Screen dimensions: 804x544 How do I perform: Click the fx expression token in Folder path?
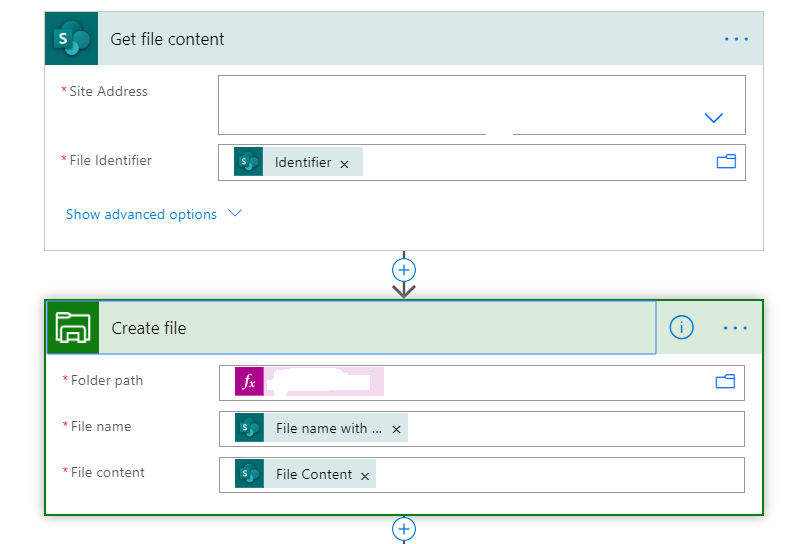[x=250, y=382]
